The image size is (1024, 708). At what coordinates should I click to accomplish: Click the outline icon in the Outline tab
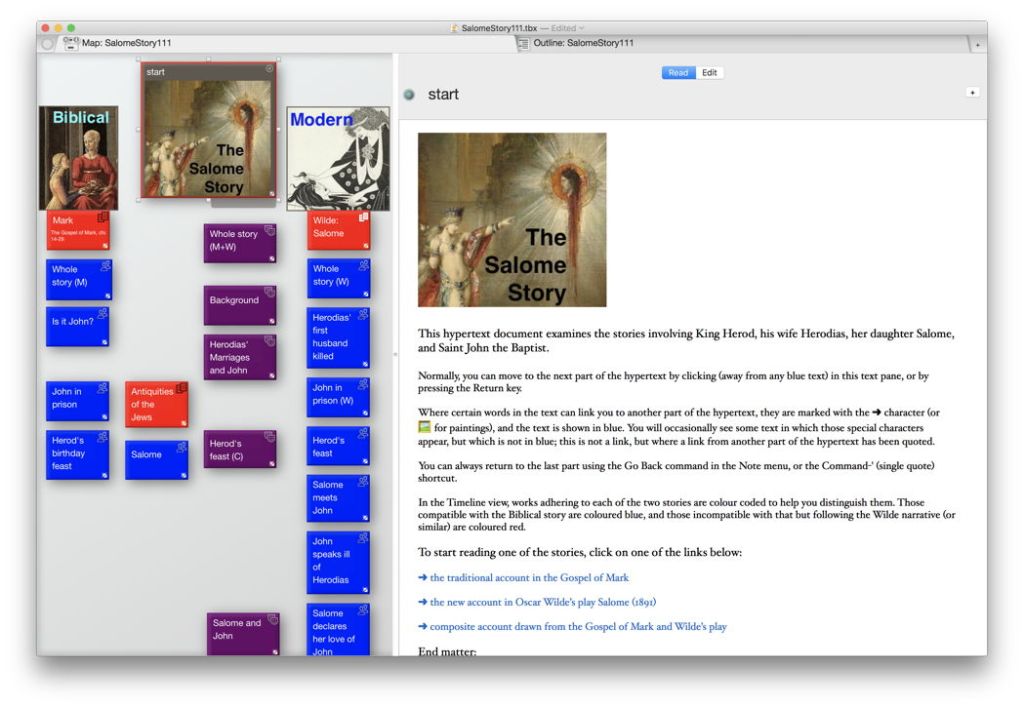[523, 43]
